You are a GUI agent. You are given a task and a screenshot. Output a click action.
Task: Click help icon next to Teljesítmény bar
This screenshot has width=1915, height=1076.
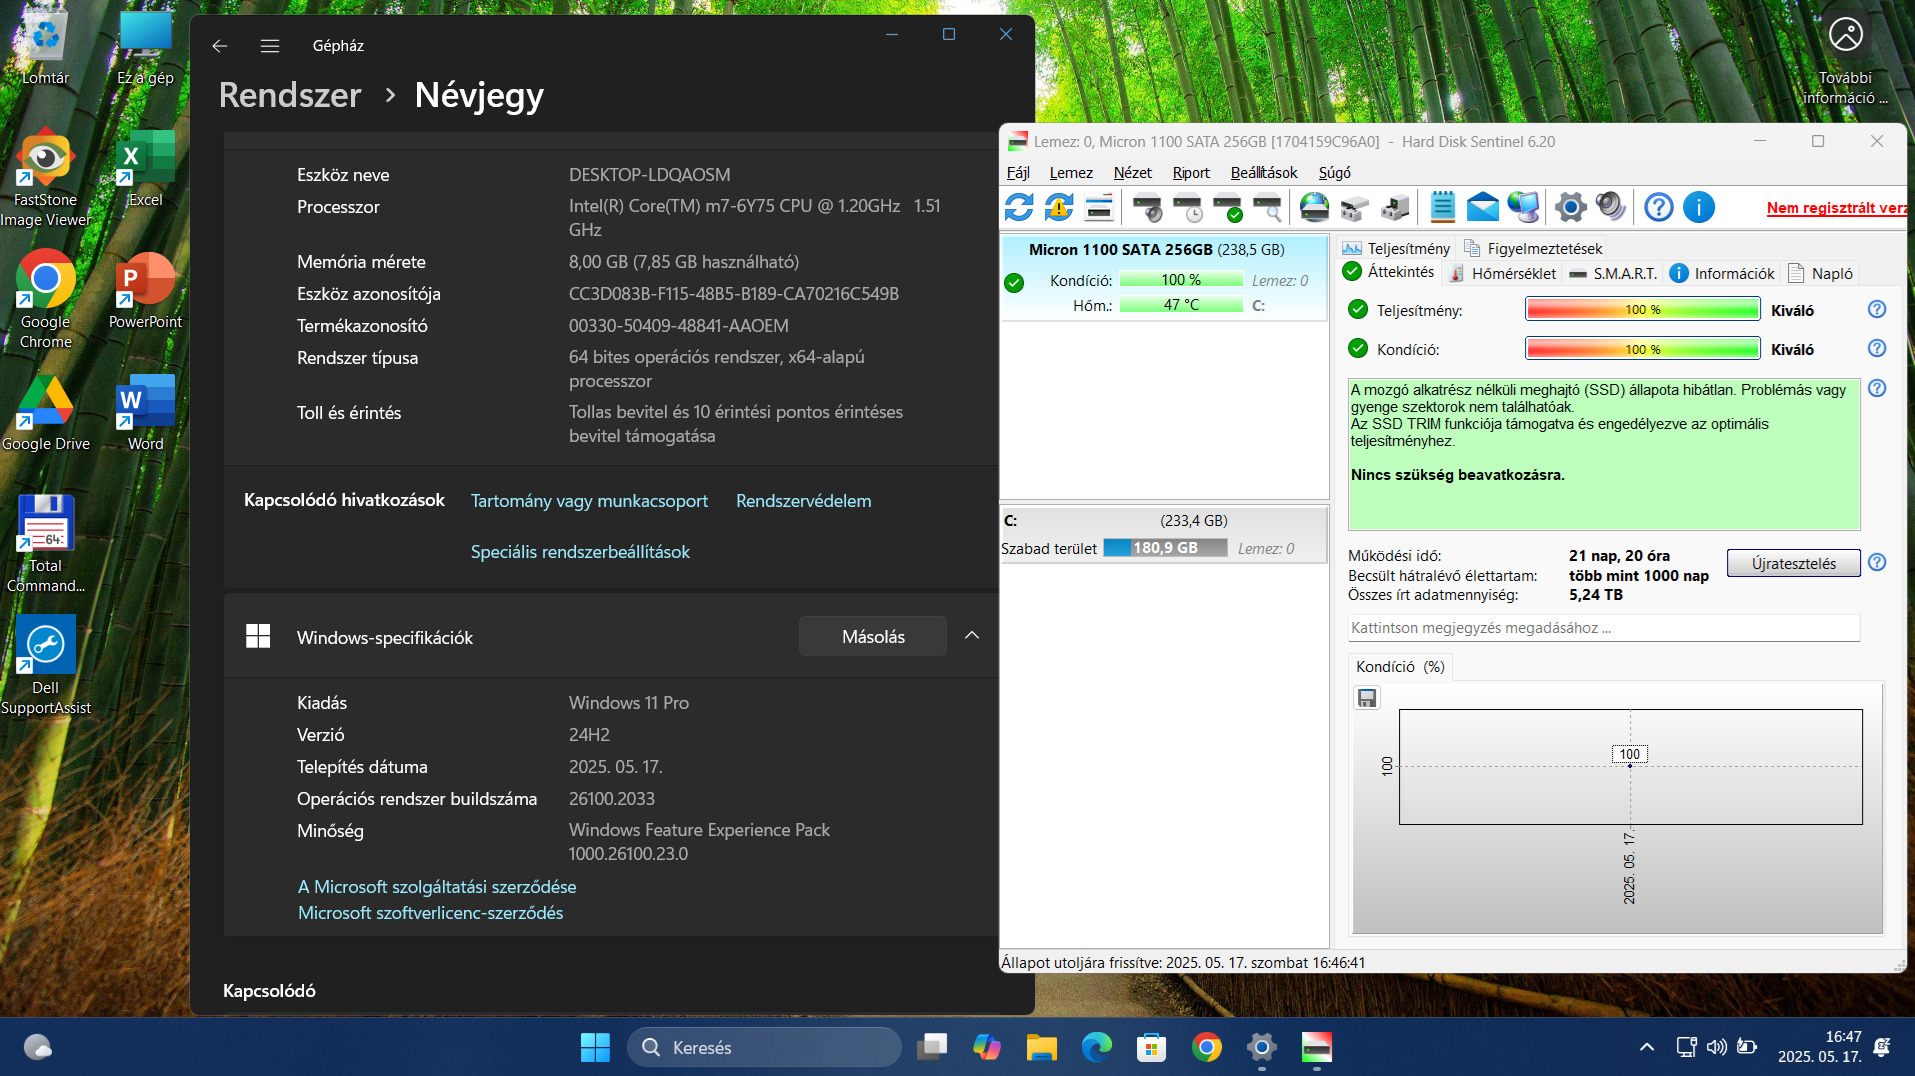point(1877,310)
